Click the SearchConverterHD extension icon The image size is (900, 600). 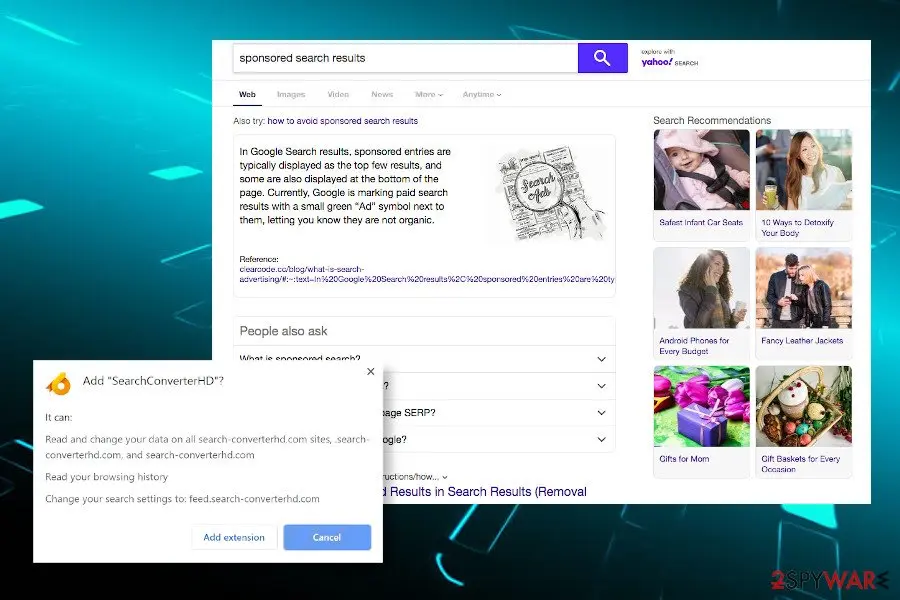coord(59,384)
